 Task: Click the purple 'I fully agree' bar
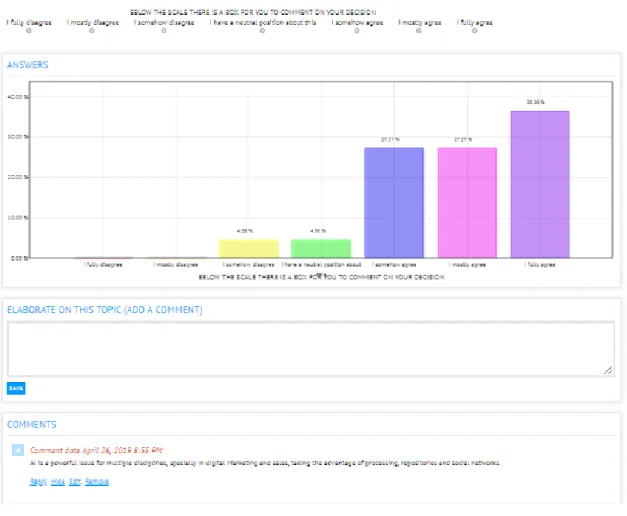pos(540,184)
